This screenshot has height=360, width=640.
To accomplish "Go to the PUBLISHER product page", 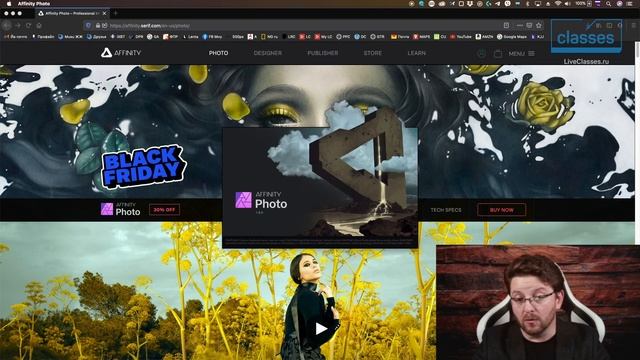I will coord(322,53).
